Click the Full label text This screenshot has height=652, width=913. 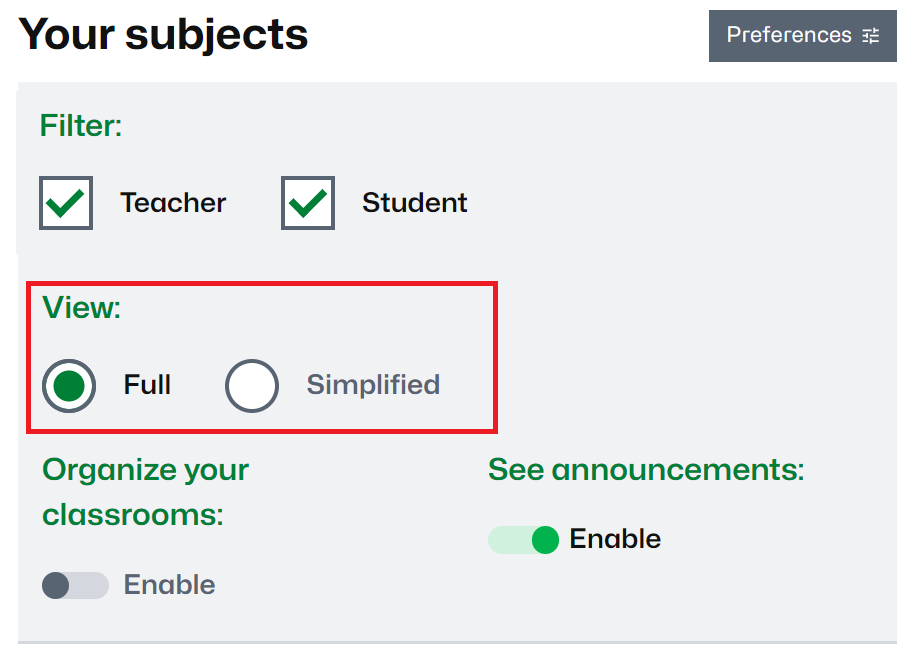point(147,385)
